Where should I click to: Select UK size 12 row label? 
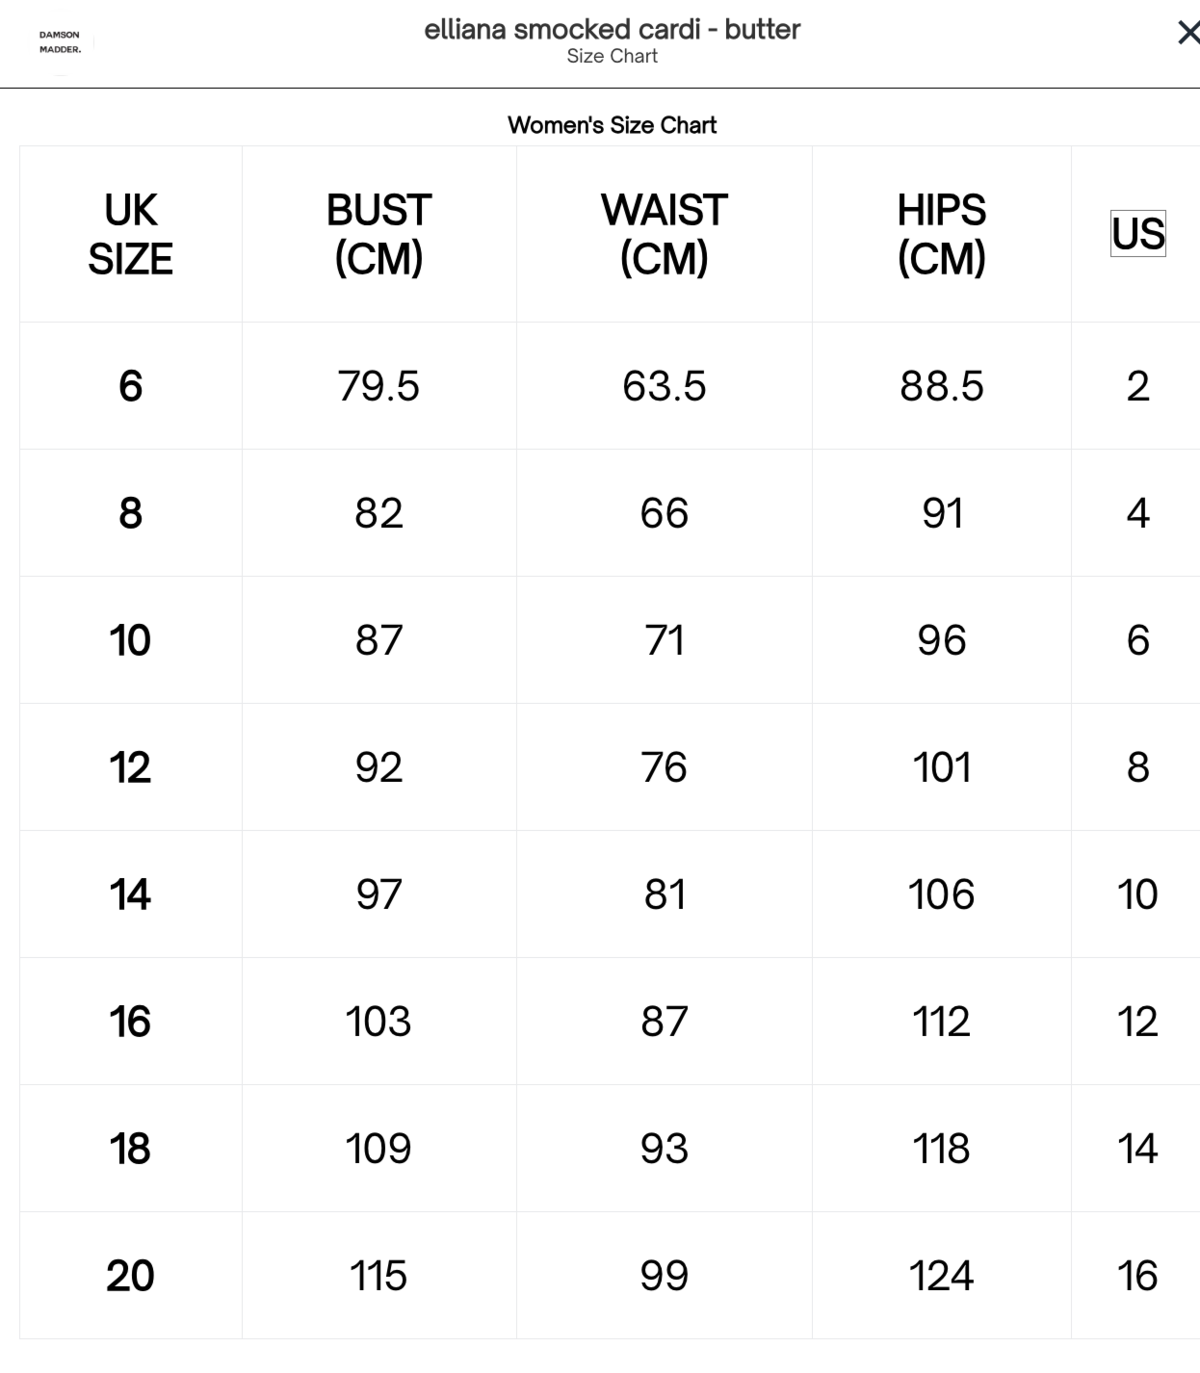tap(130, 767)
